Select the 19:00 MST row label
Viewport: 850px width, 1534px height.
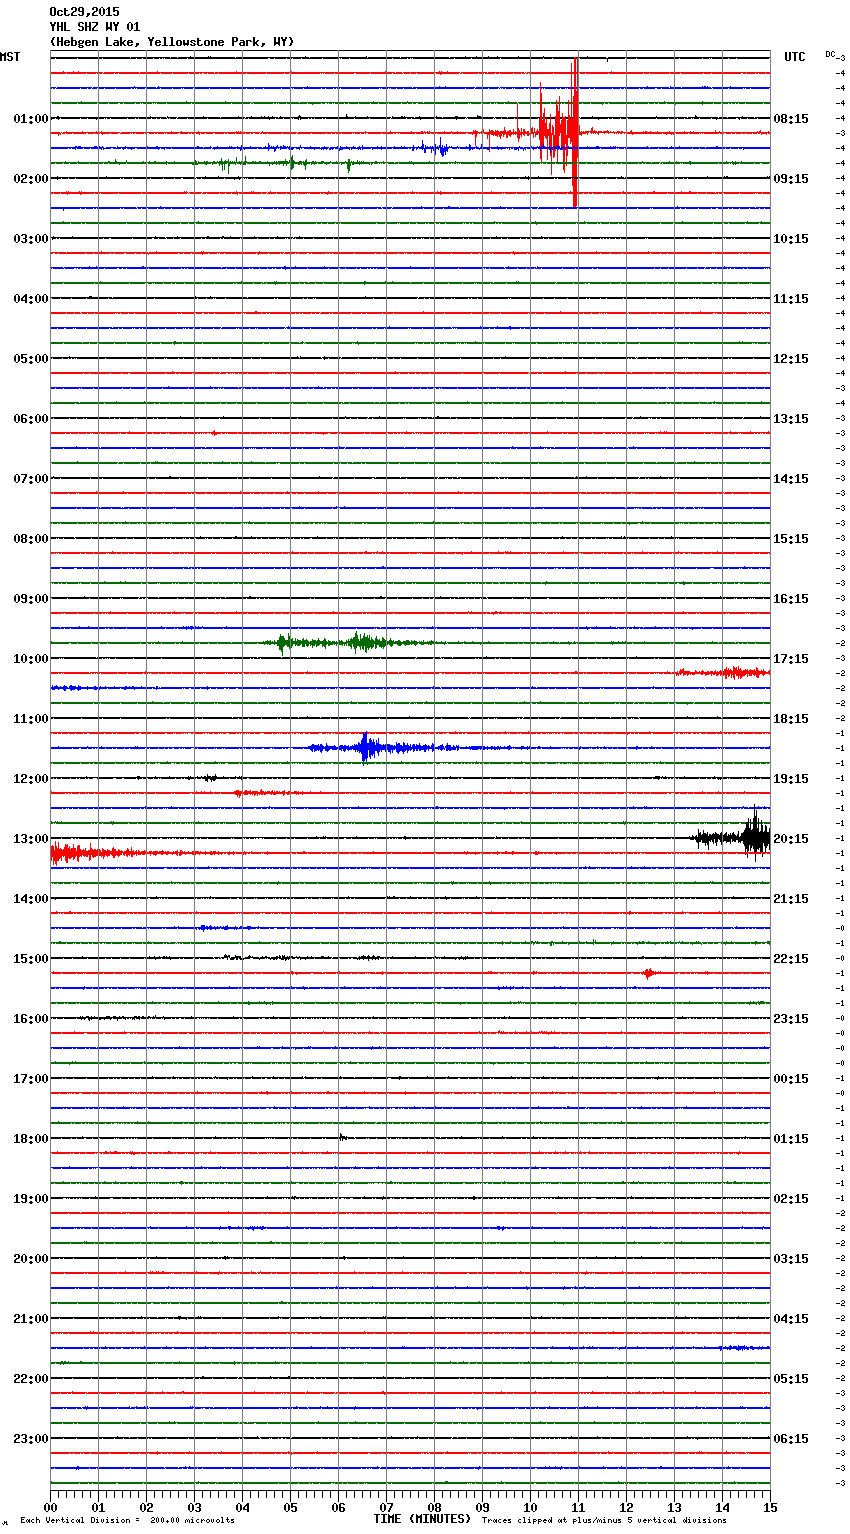click(x=30, y=1198)
